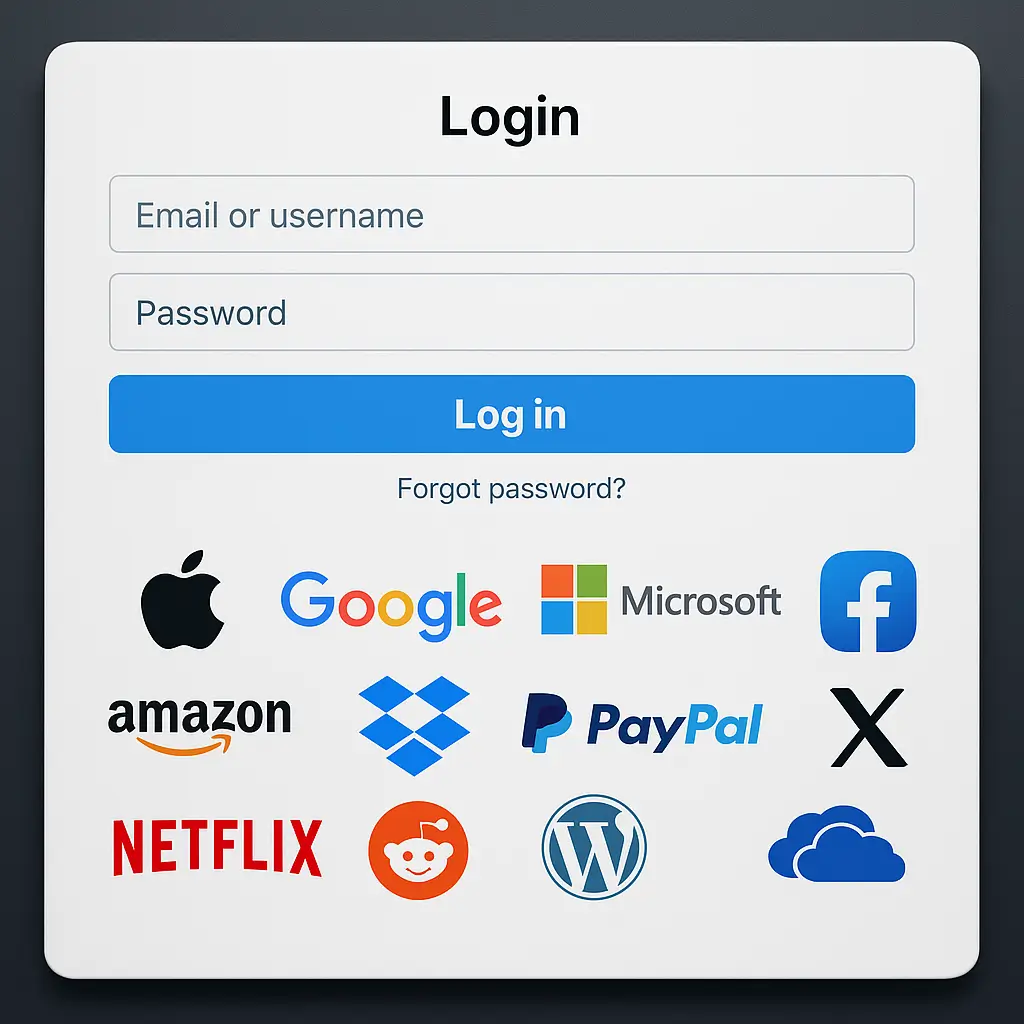
Task: Select the PayPal double-P emblem
Action: 547,722
